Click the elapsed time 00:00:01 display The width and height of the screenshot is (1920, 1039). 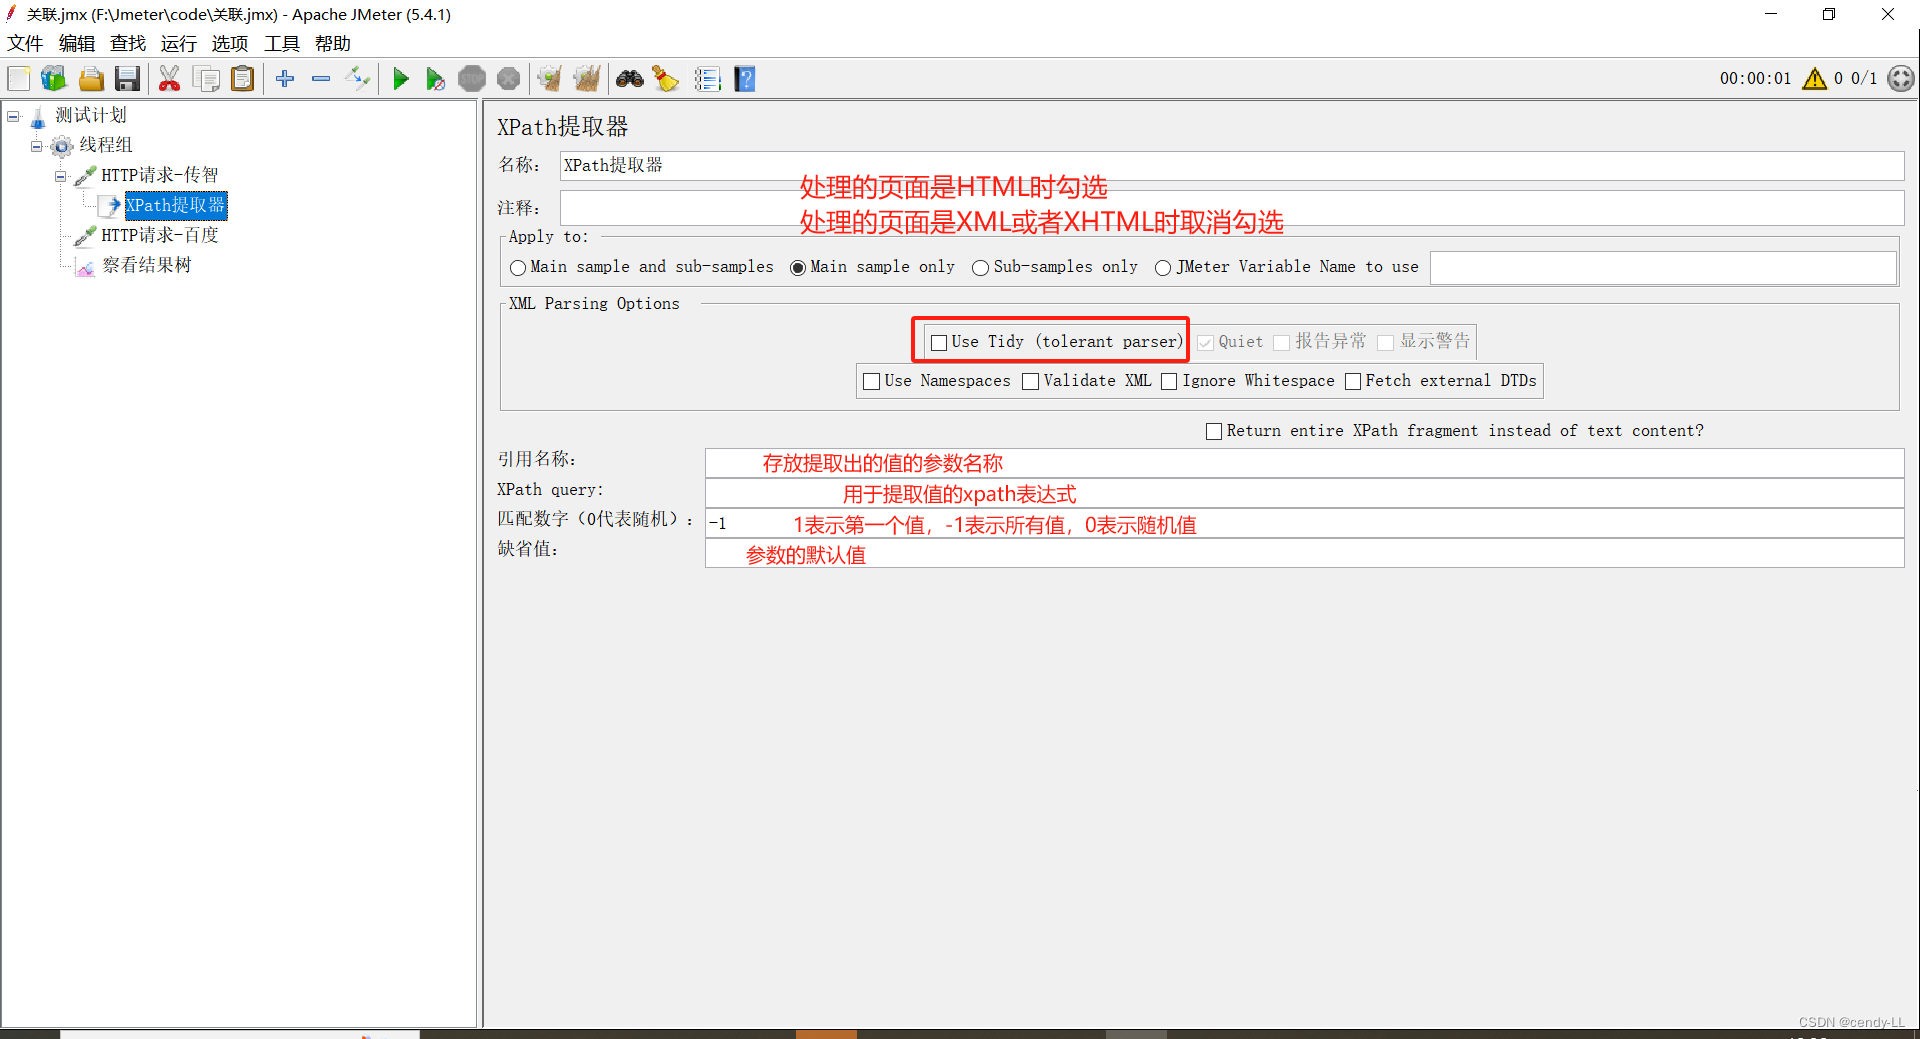1755,78
